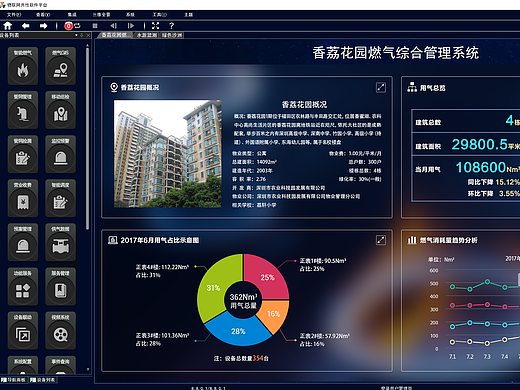Click the 用气总览 panel title icon

pos(412,87)
